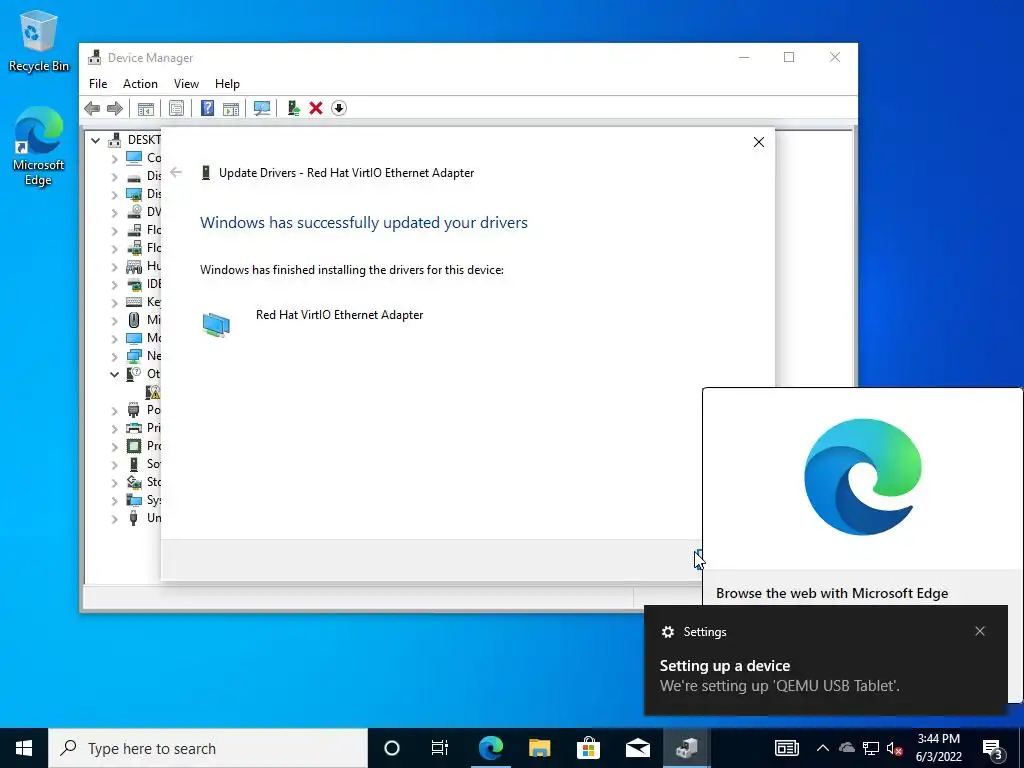Image resolution: width=1024 pixels, height=768 pixels.
Task: Collapse the DESKT root computer node
Action: pyautogui.click(x=95, y=140)
